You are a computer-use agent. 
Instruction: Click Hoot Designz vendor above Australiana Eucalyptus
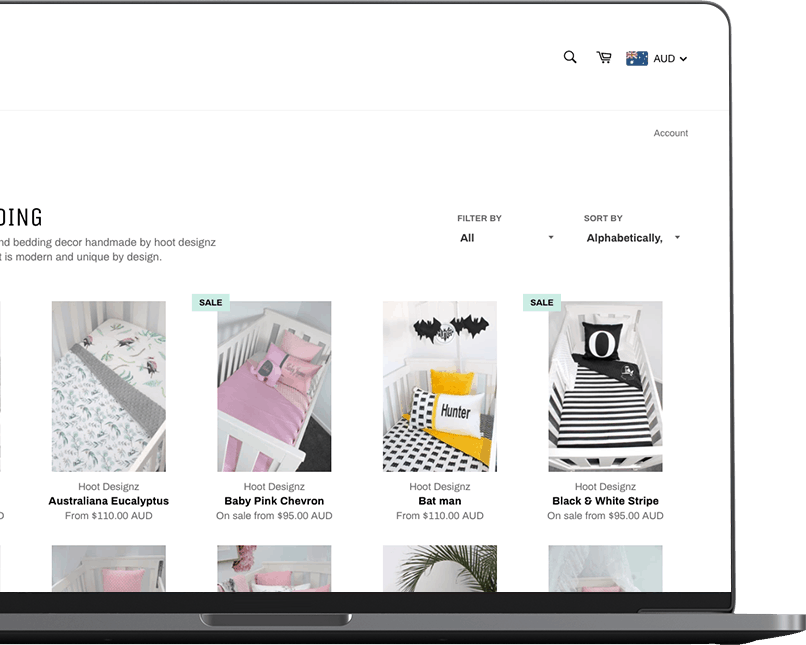pos(108,487)
